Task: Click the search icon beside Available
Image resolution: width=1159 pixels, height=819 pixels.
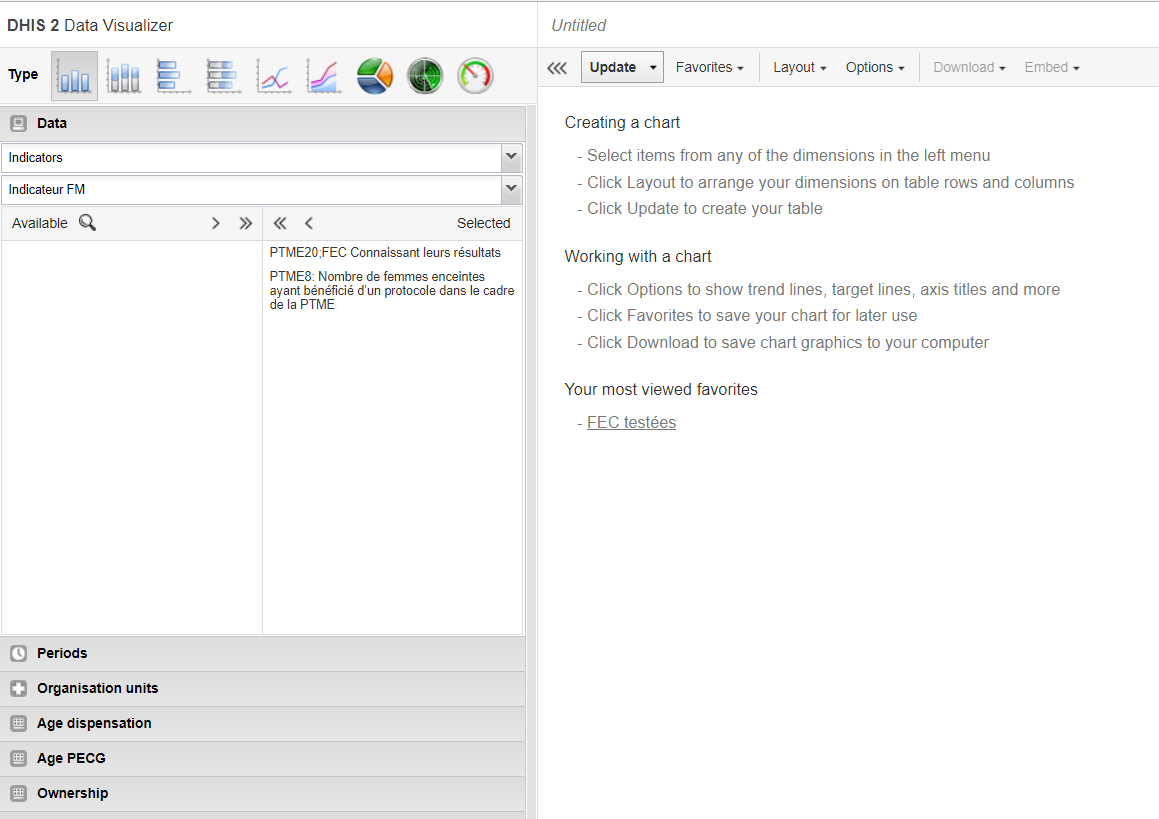Action: click(x=88, y=223)
